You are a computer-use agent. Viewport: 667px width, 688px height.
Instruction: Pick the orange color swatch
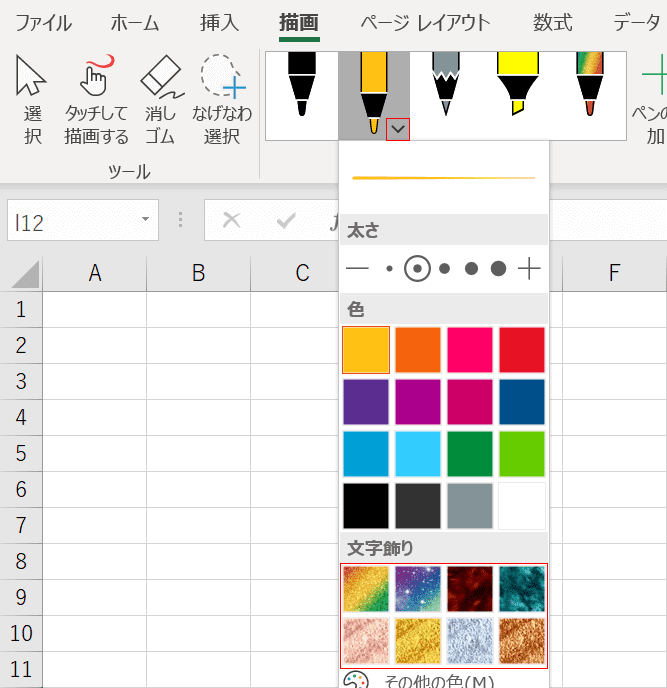(x=418, y=350)
